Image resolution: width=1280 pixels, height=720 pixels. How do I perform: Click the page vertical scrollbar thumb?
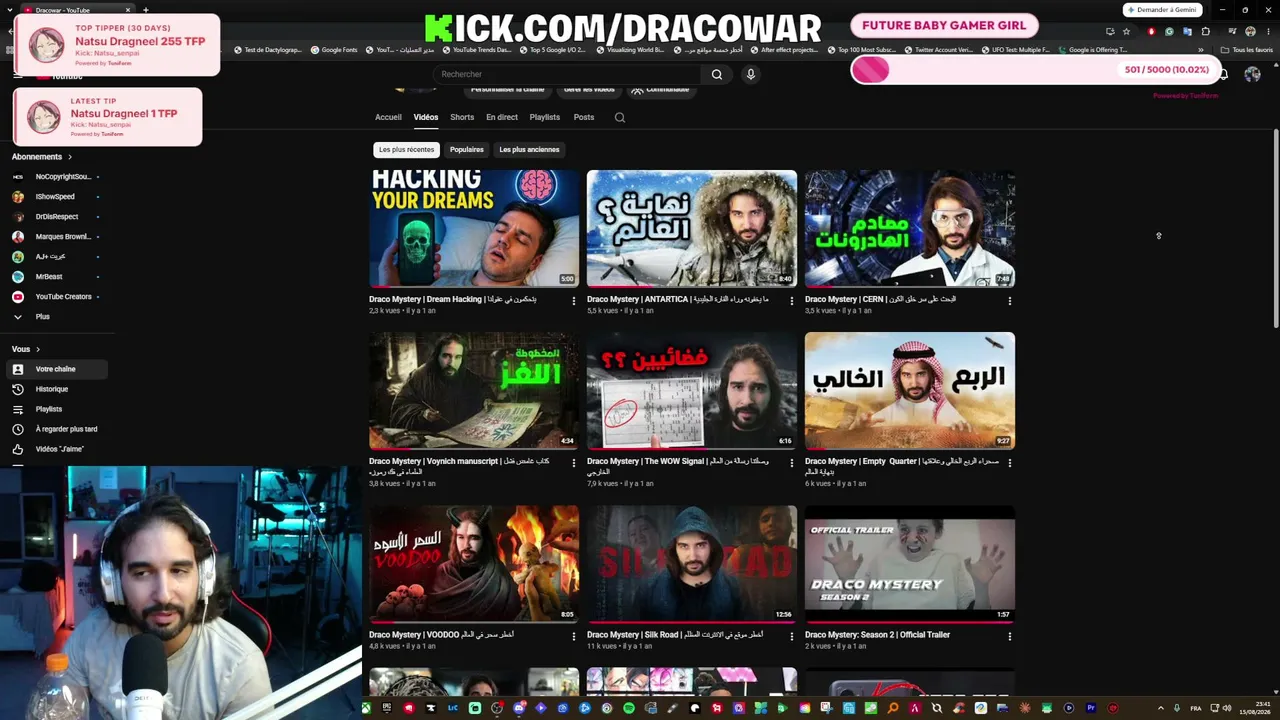pos(1276,227)
